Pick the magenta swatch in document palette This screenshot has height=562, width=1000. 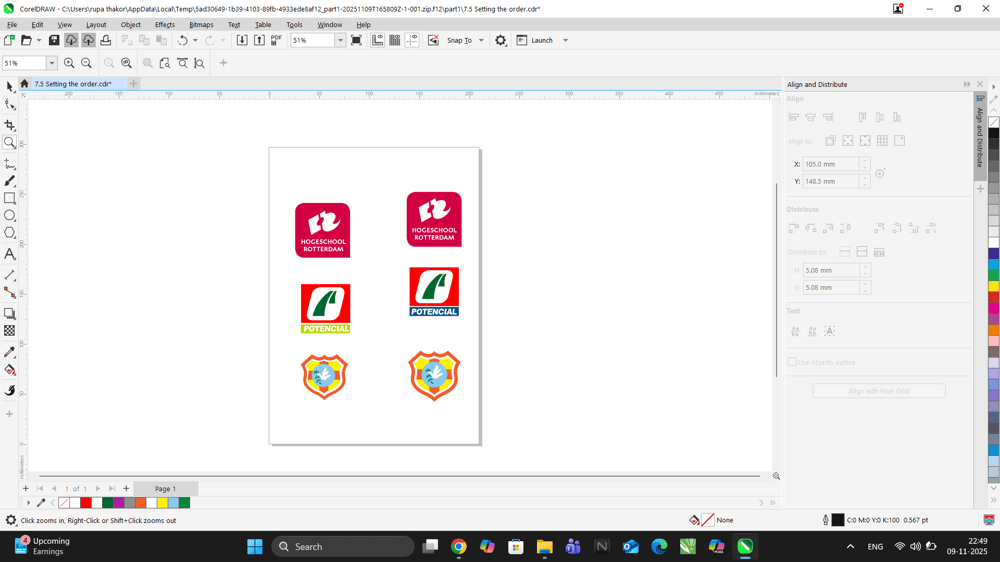119,503
